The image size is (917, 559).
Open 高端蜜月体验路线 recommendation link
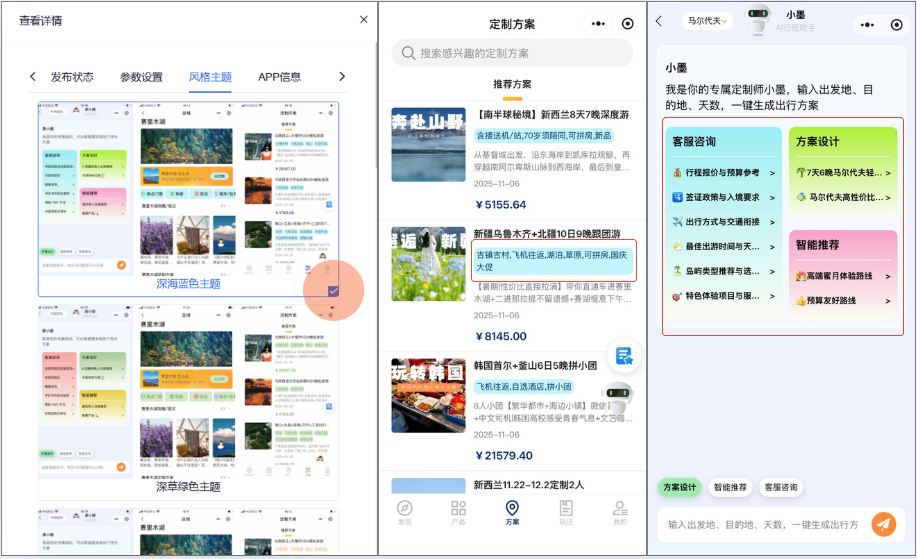[842, 275]
